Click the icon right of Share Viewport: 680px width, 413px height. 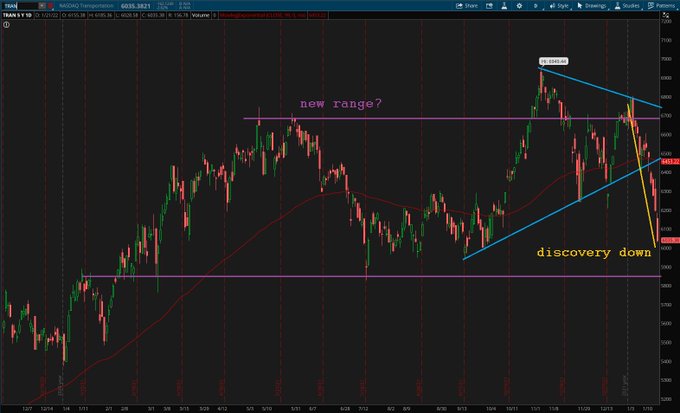click(x=489, y=6)
